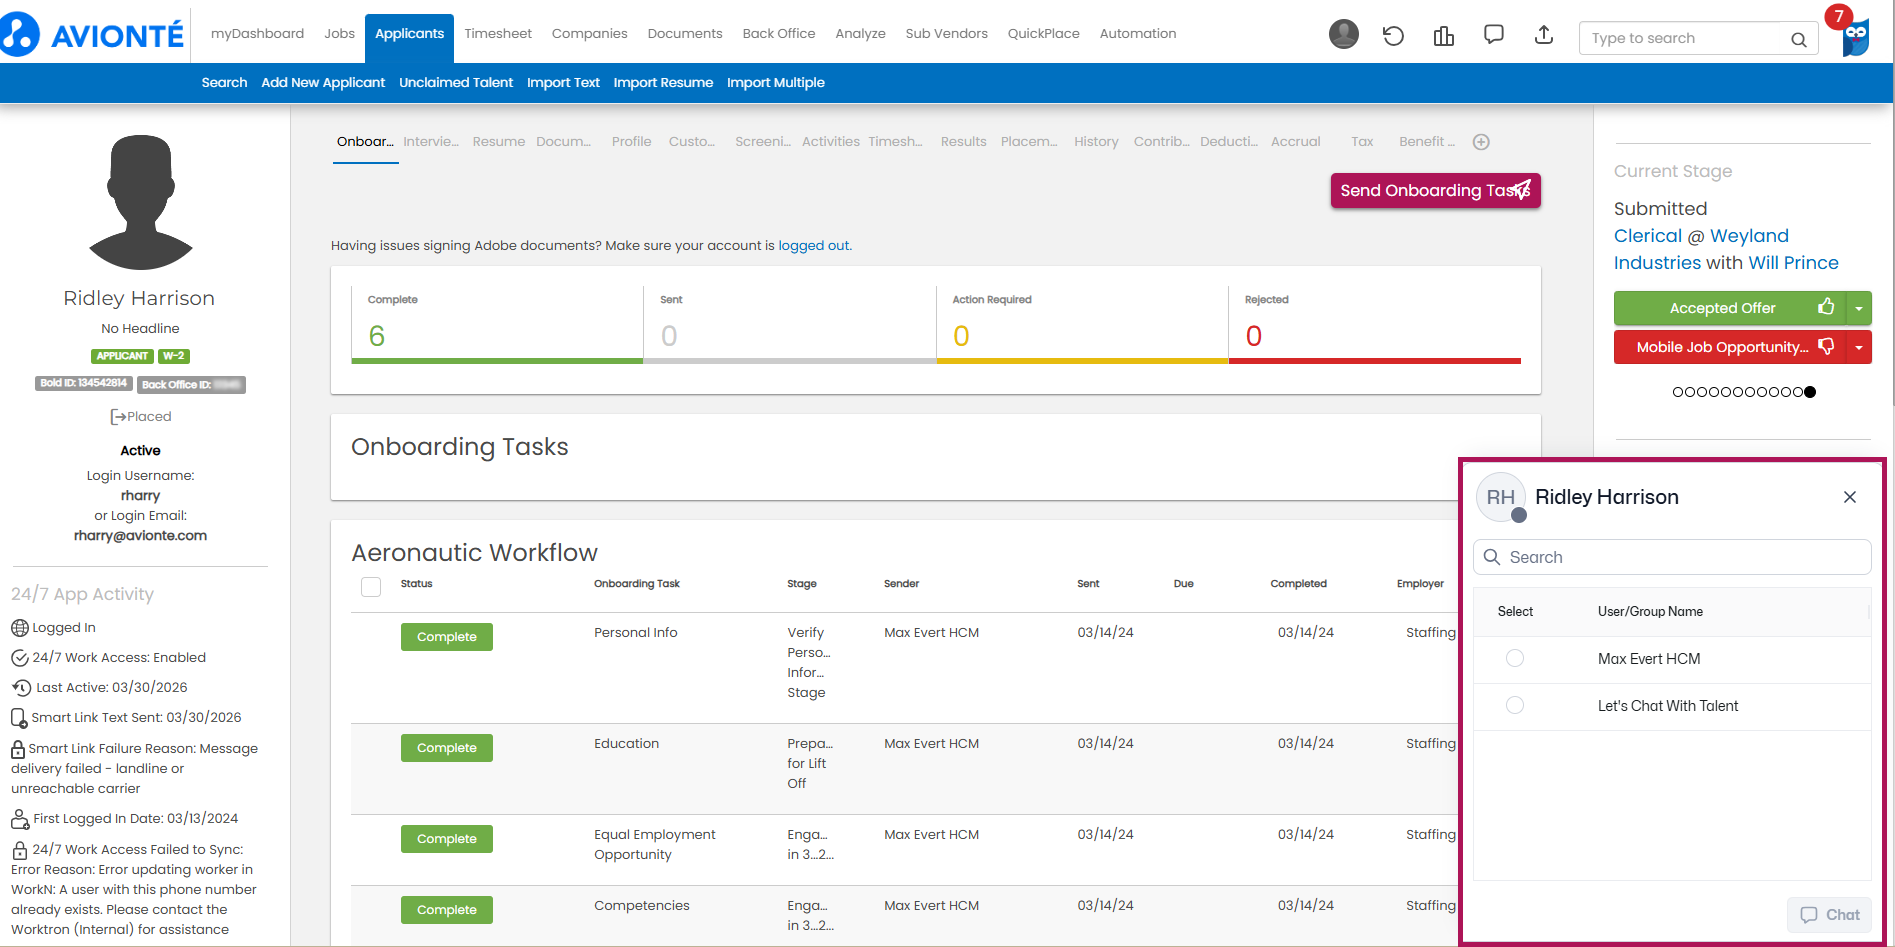Switch to the Resume tab
The width and height of the screenshot is (1895, 947).
tap(498, 142)
